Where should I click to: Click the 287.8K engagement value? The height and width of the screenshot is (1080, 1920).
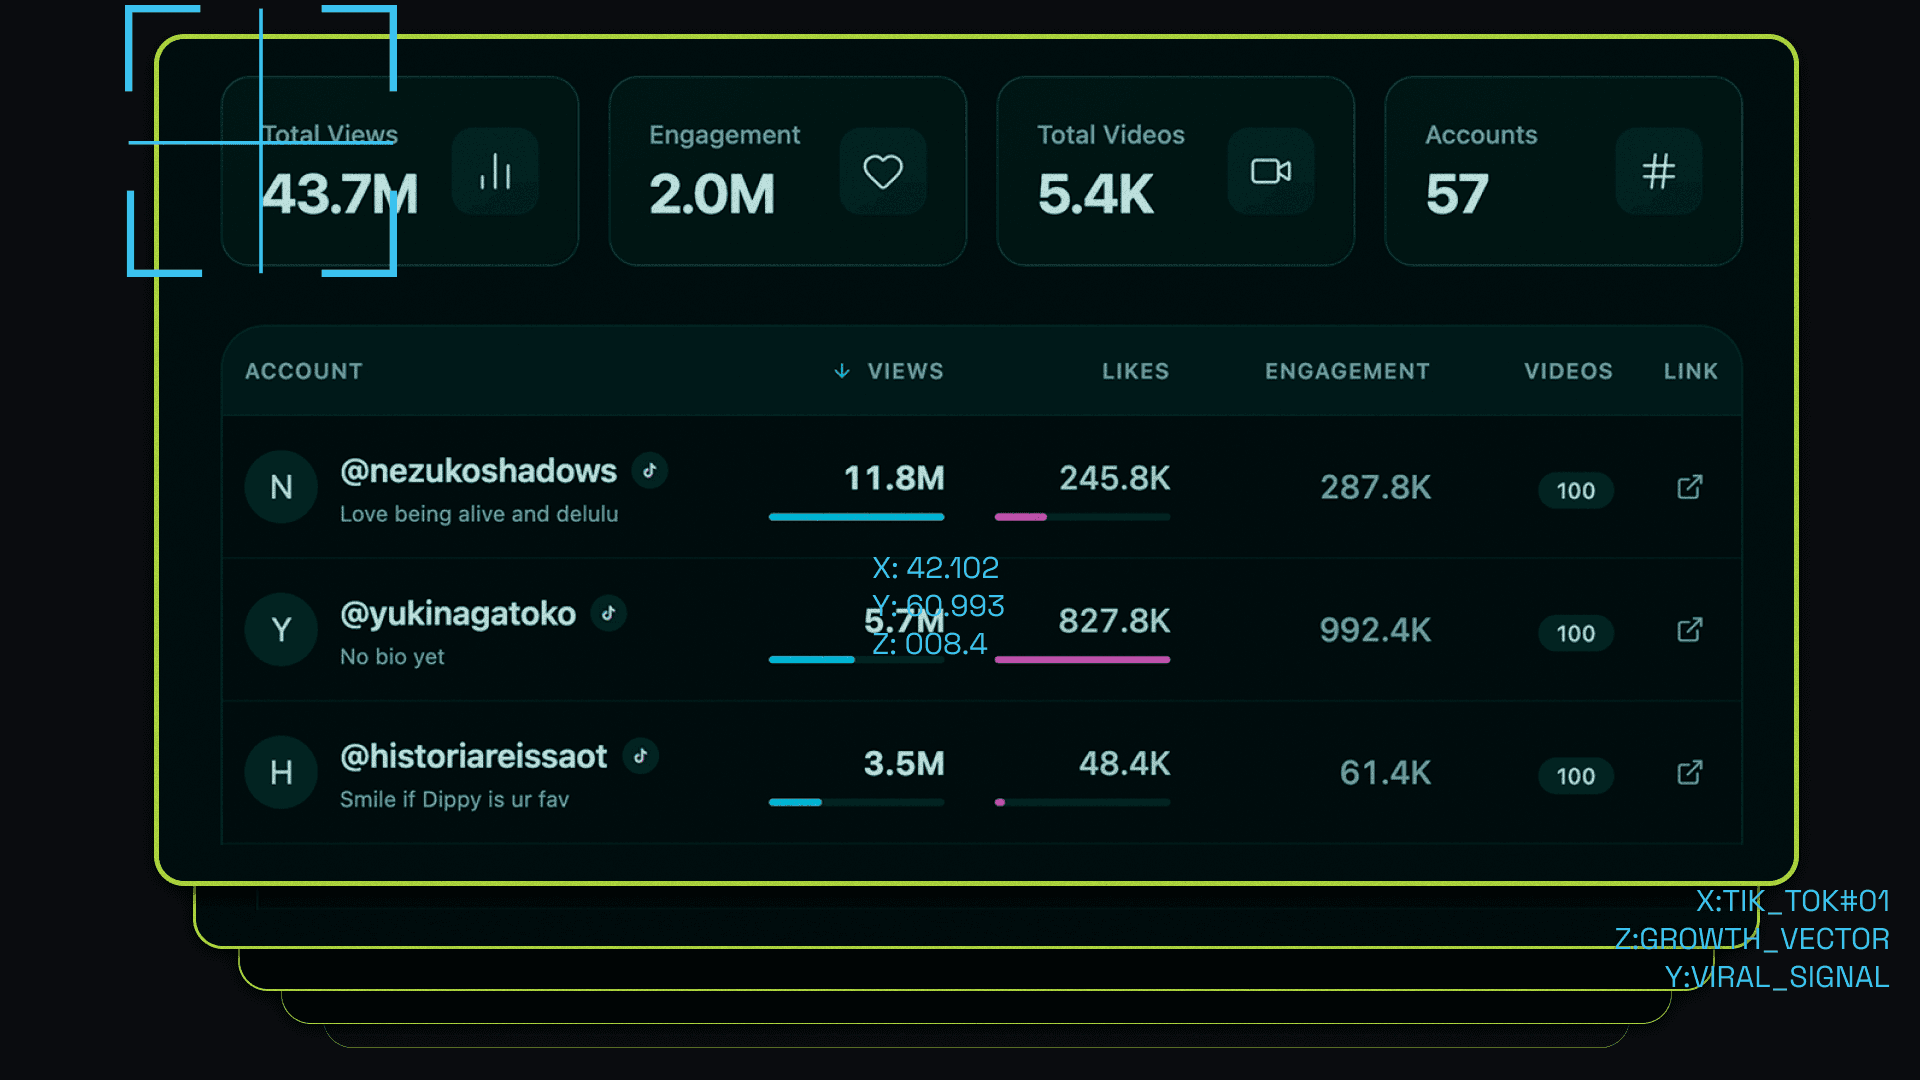click(1375, 487)
